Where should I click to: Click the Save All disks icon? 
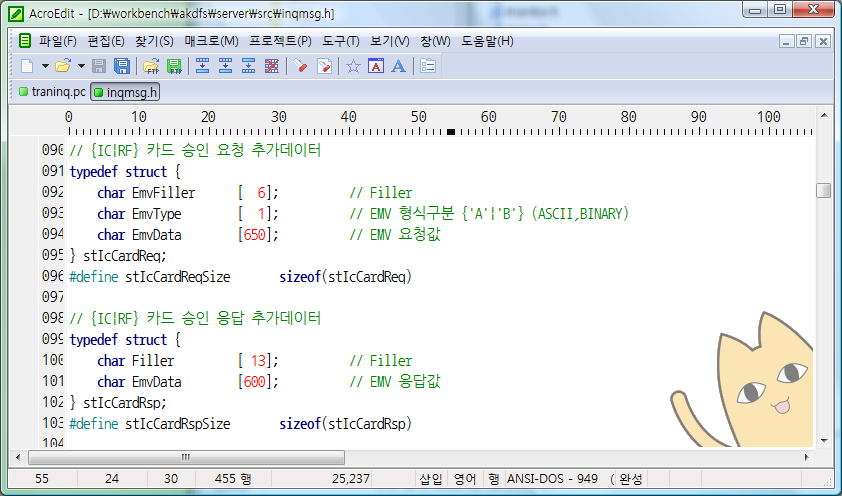121,66
